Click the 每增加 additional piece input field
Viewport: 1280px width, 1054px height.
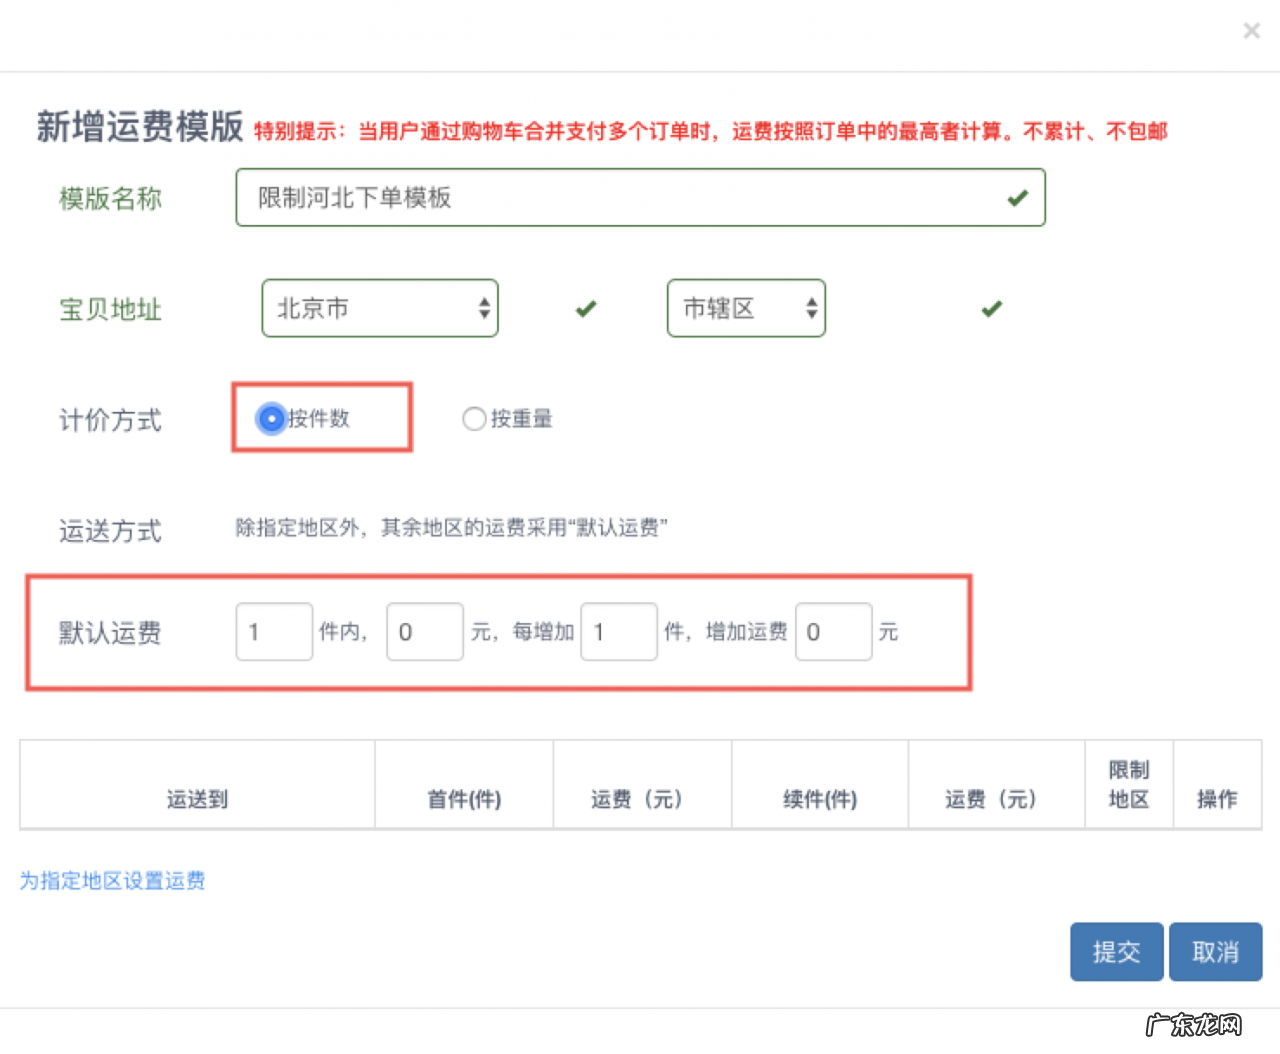pyautogui.click(x=619, y=631)
